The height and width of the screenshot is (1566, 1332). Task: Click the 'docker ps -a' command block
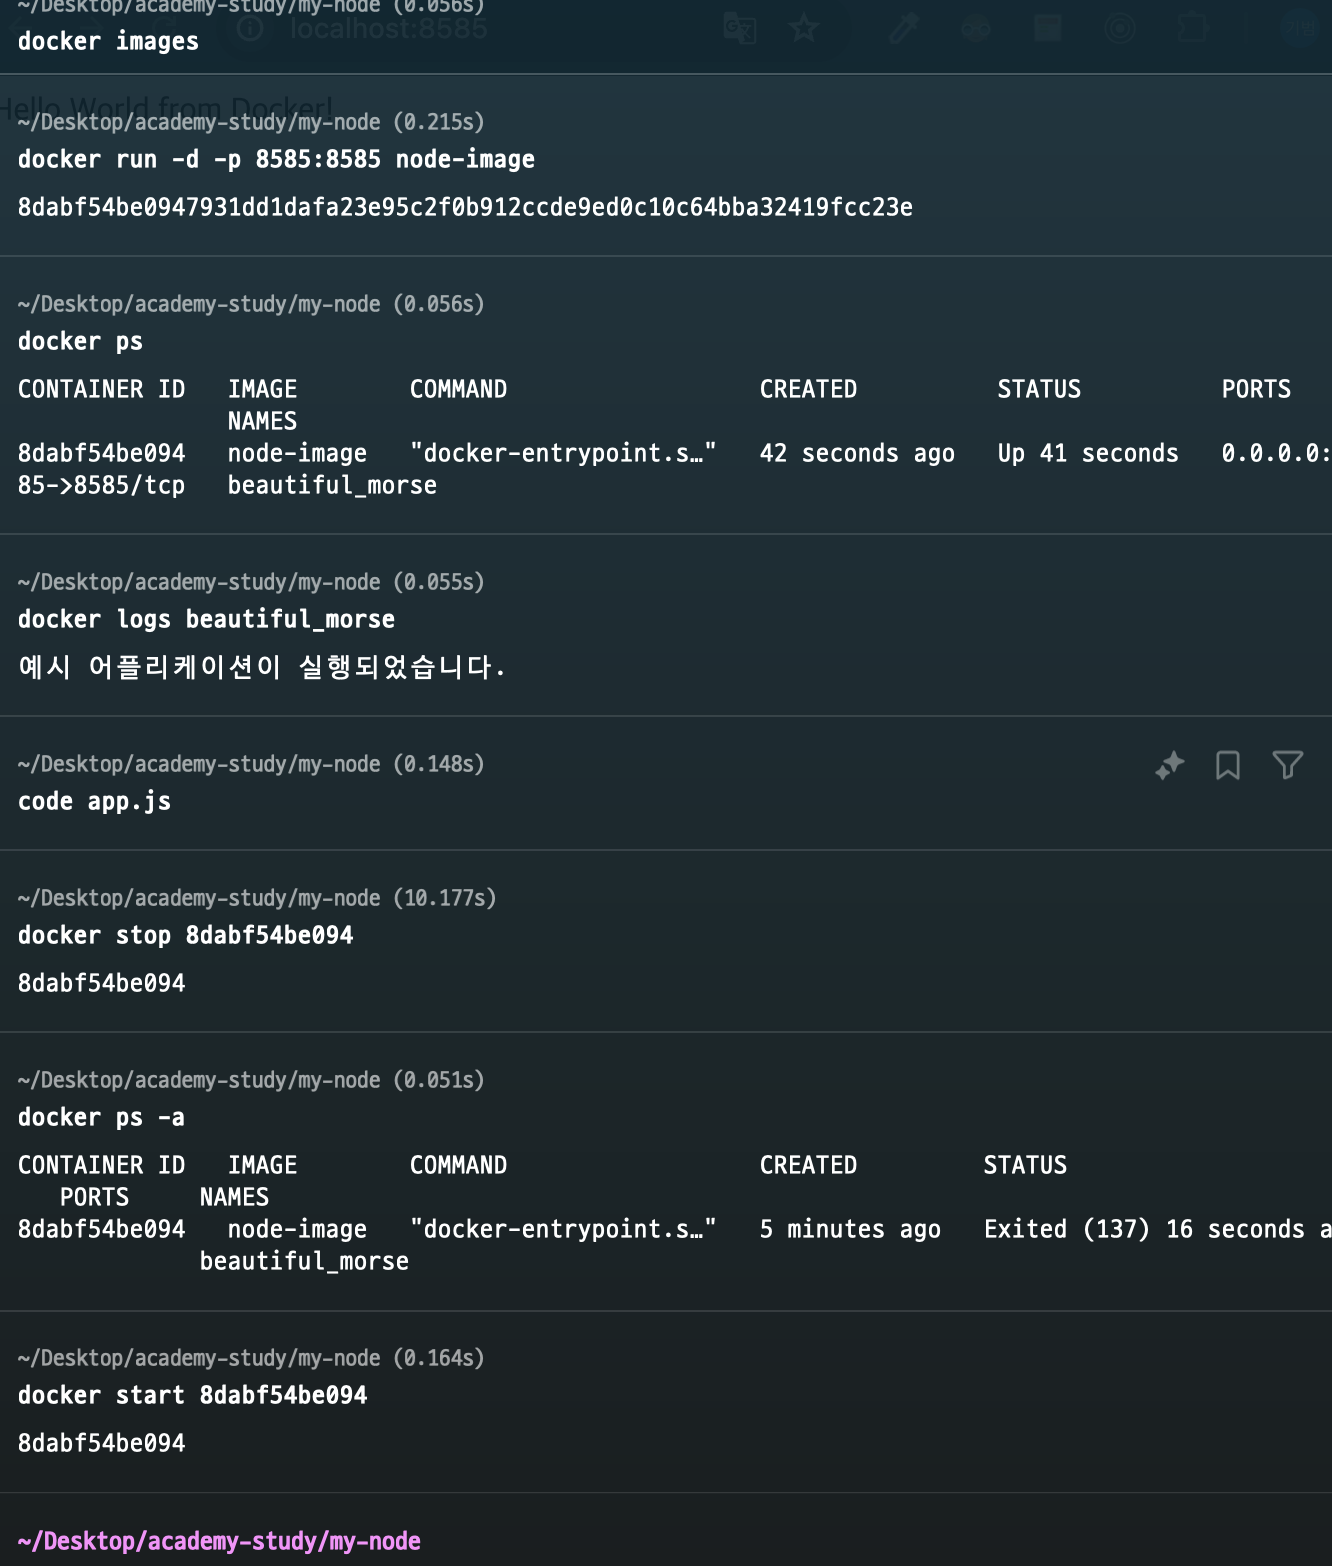pos(99,1117)
